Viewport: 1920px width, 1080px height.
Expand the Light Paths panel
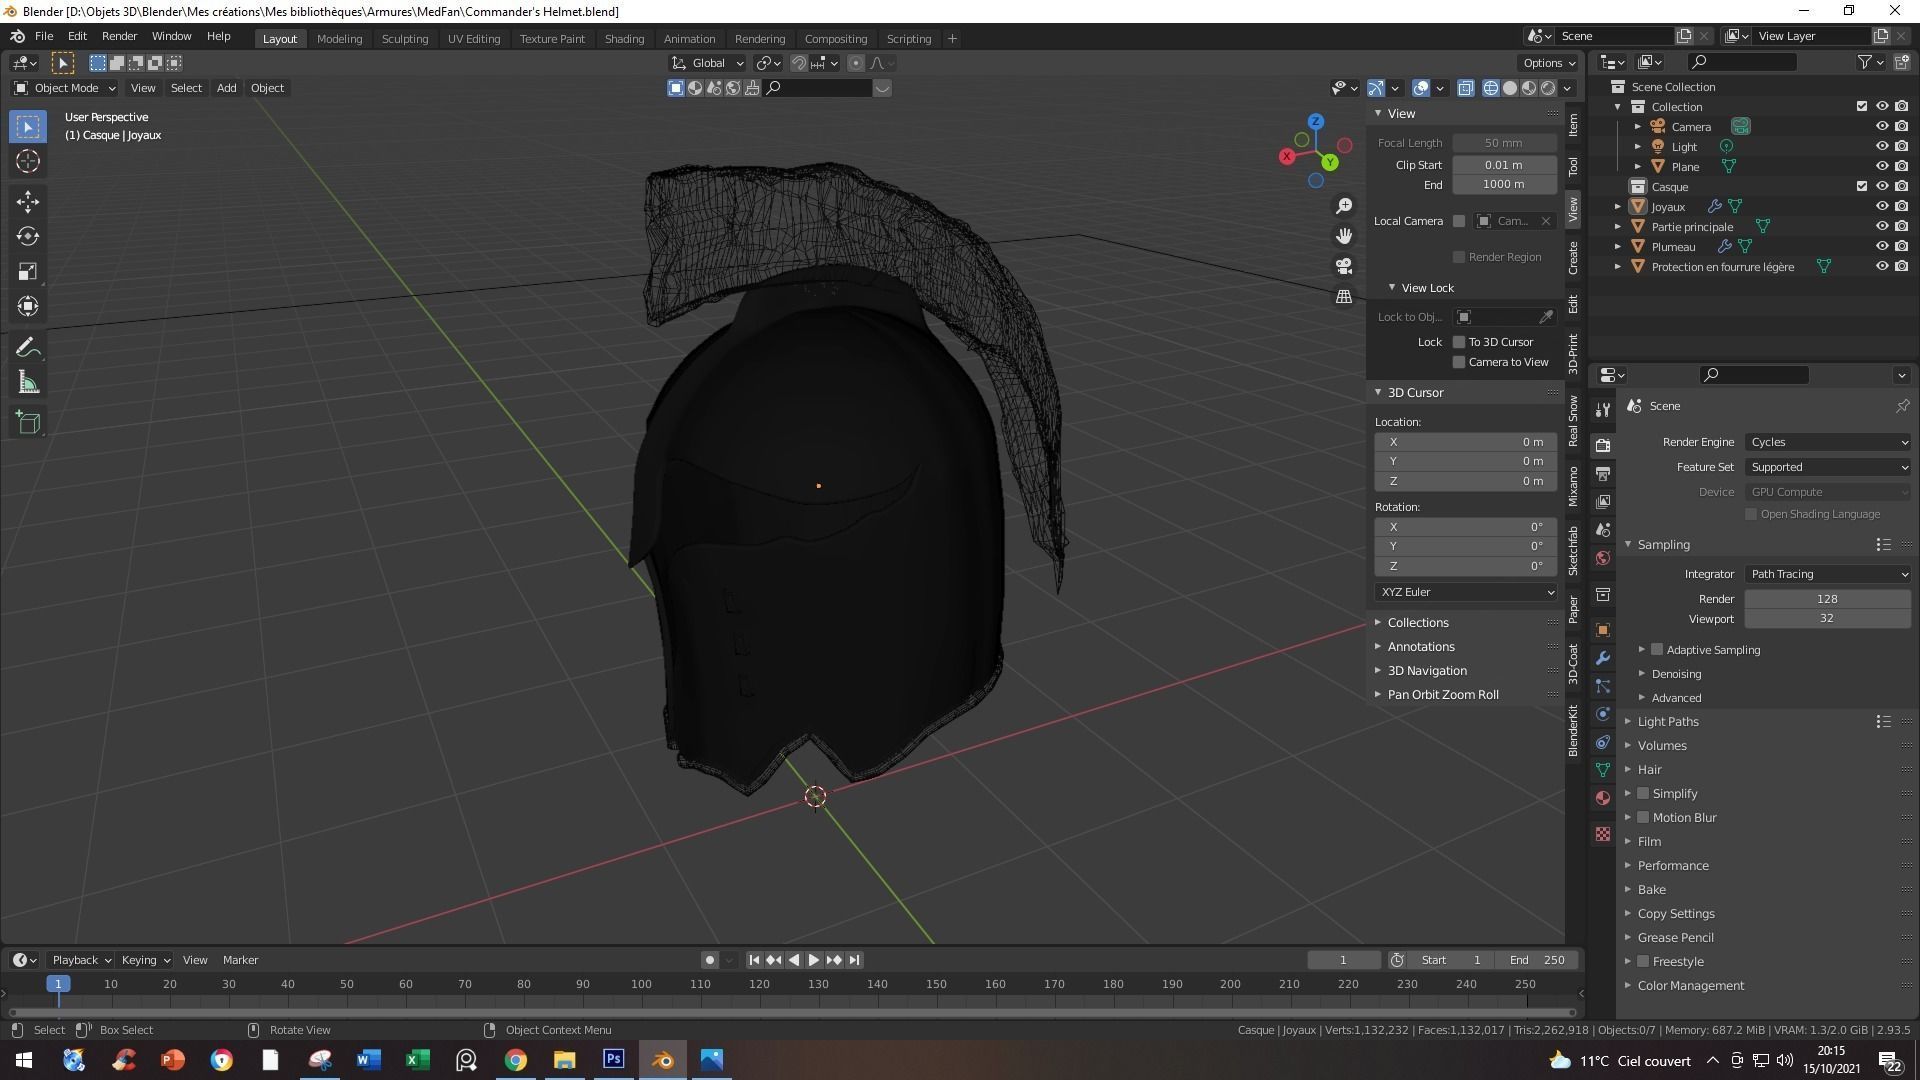pyautogui.click(x=1667, y=721)
